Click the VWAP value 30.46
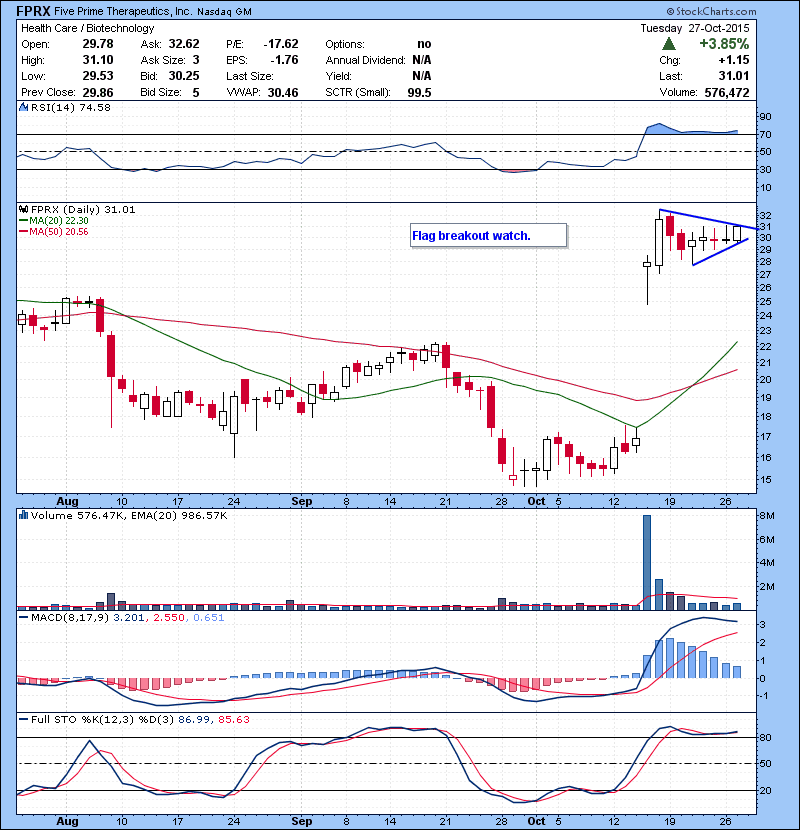 click(x=283, y=92)
